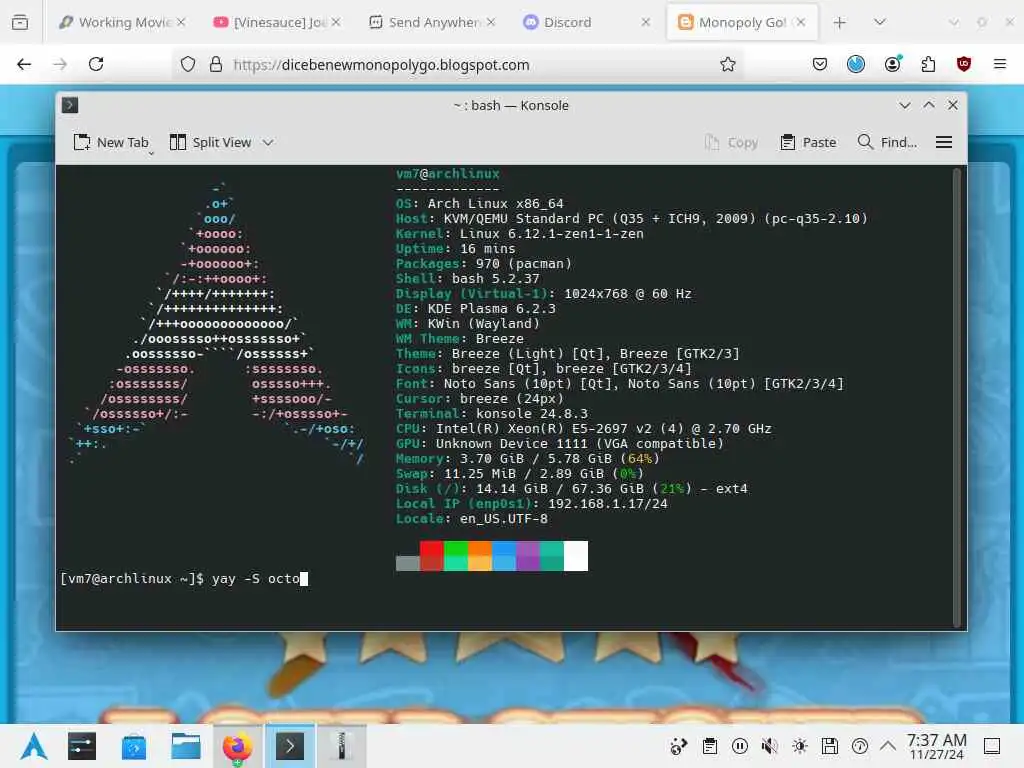Viewport: 1024px width, 768px height.
Task: Go back in Firefox
Action: pos(24,64)
